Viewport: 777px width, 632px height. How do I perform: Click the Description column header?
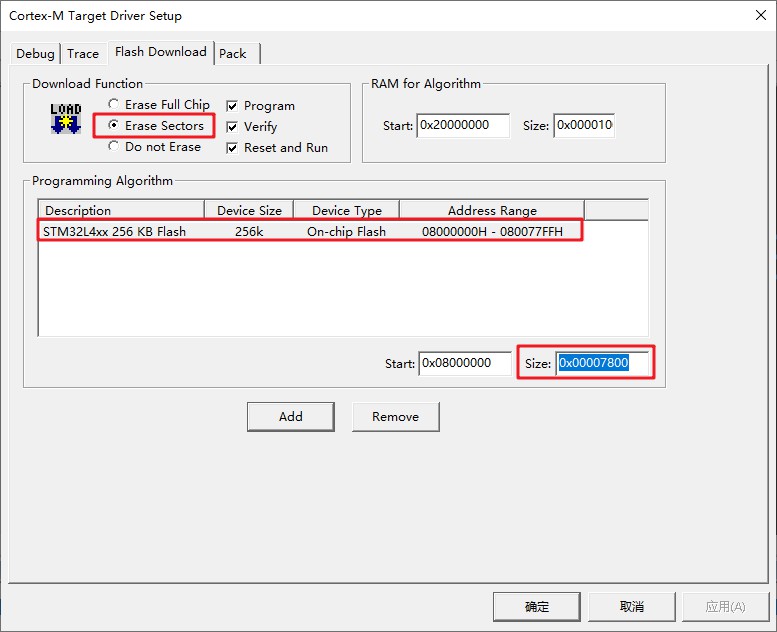(x=121, y=210)
